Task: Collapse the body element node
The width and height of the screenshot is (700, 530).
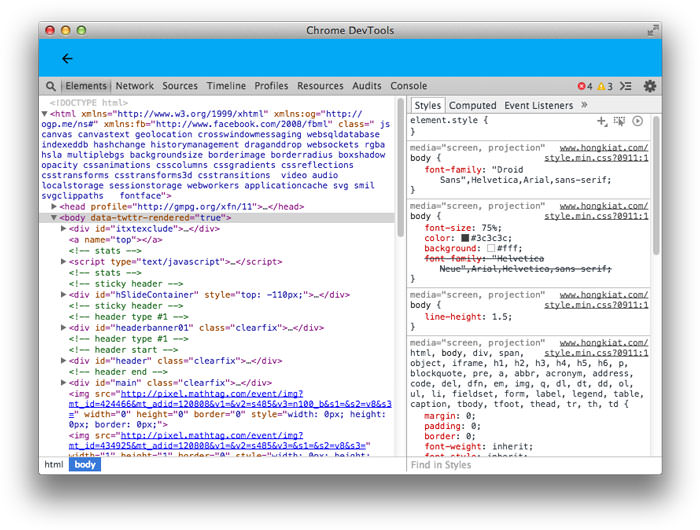Action: (x=54, y=217)
